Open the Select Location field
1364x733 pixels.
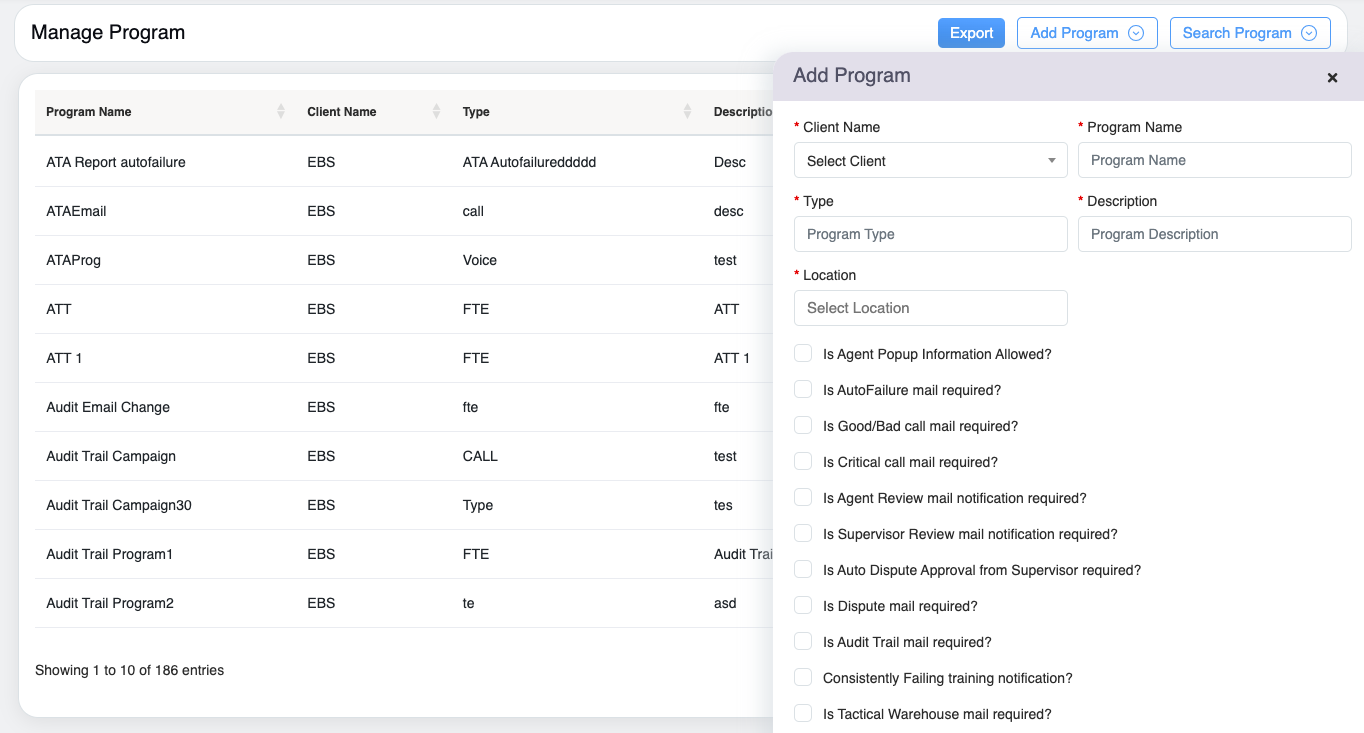pos(930,308)
